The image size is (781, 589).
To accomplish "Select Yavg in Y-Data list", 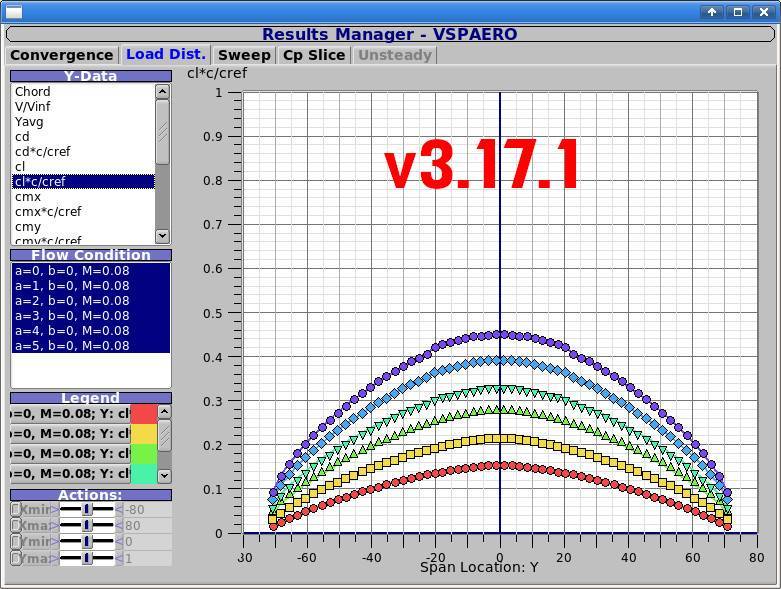I will point(83,121).
